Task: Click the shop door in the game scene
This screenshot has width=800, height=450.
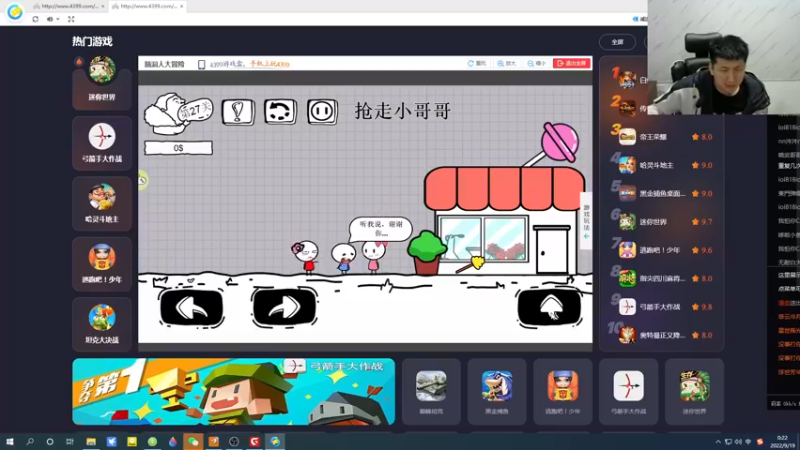Action: pyautogui.click(x=552, y=249)
